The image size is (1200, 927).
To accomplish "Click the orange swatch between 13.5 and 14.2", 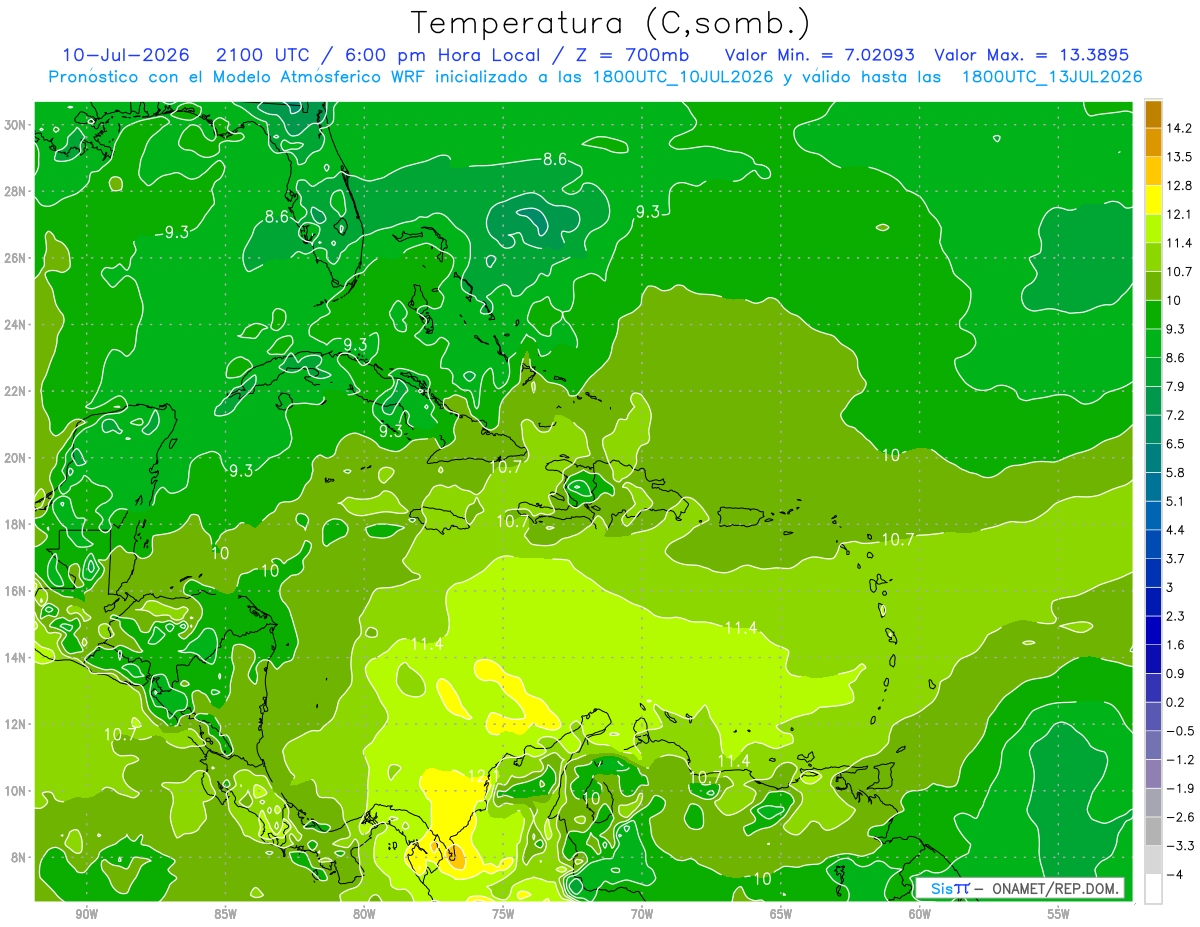I will pos(1153,142).
